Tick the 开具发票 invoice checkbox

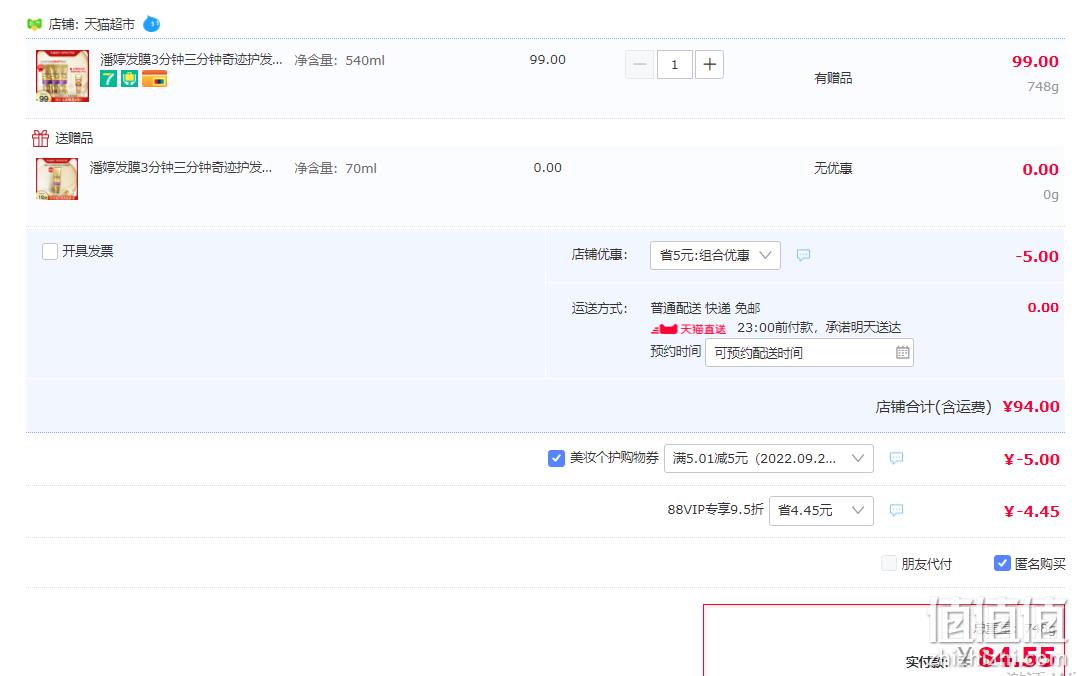49,251
